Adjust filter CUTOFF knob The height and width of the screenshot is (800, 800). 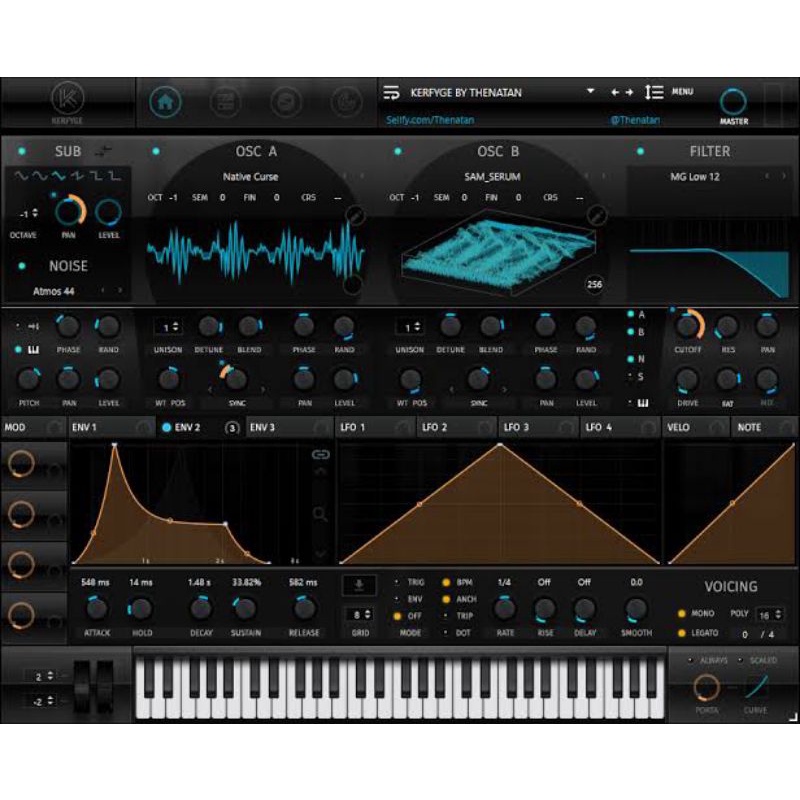(687, 327)
